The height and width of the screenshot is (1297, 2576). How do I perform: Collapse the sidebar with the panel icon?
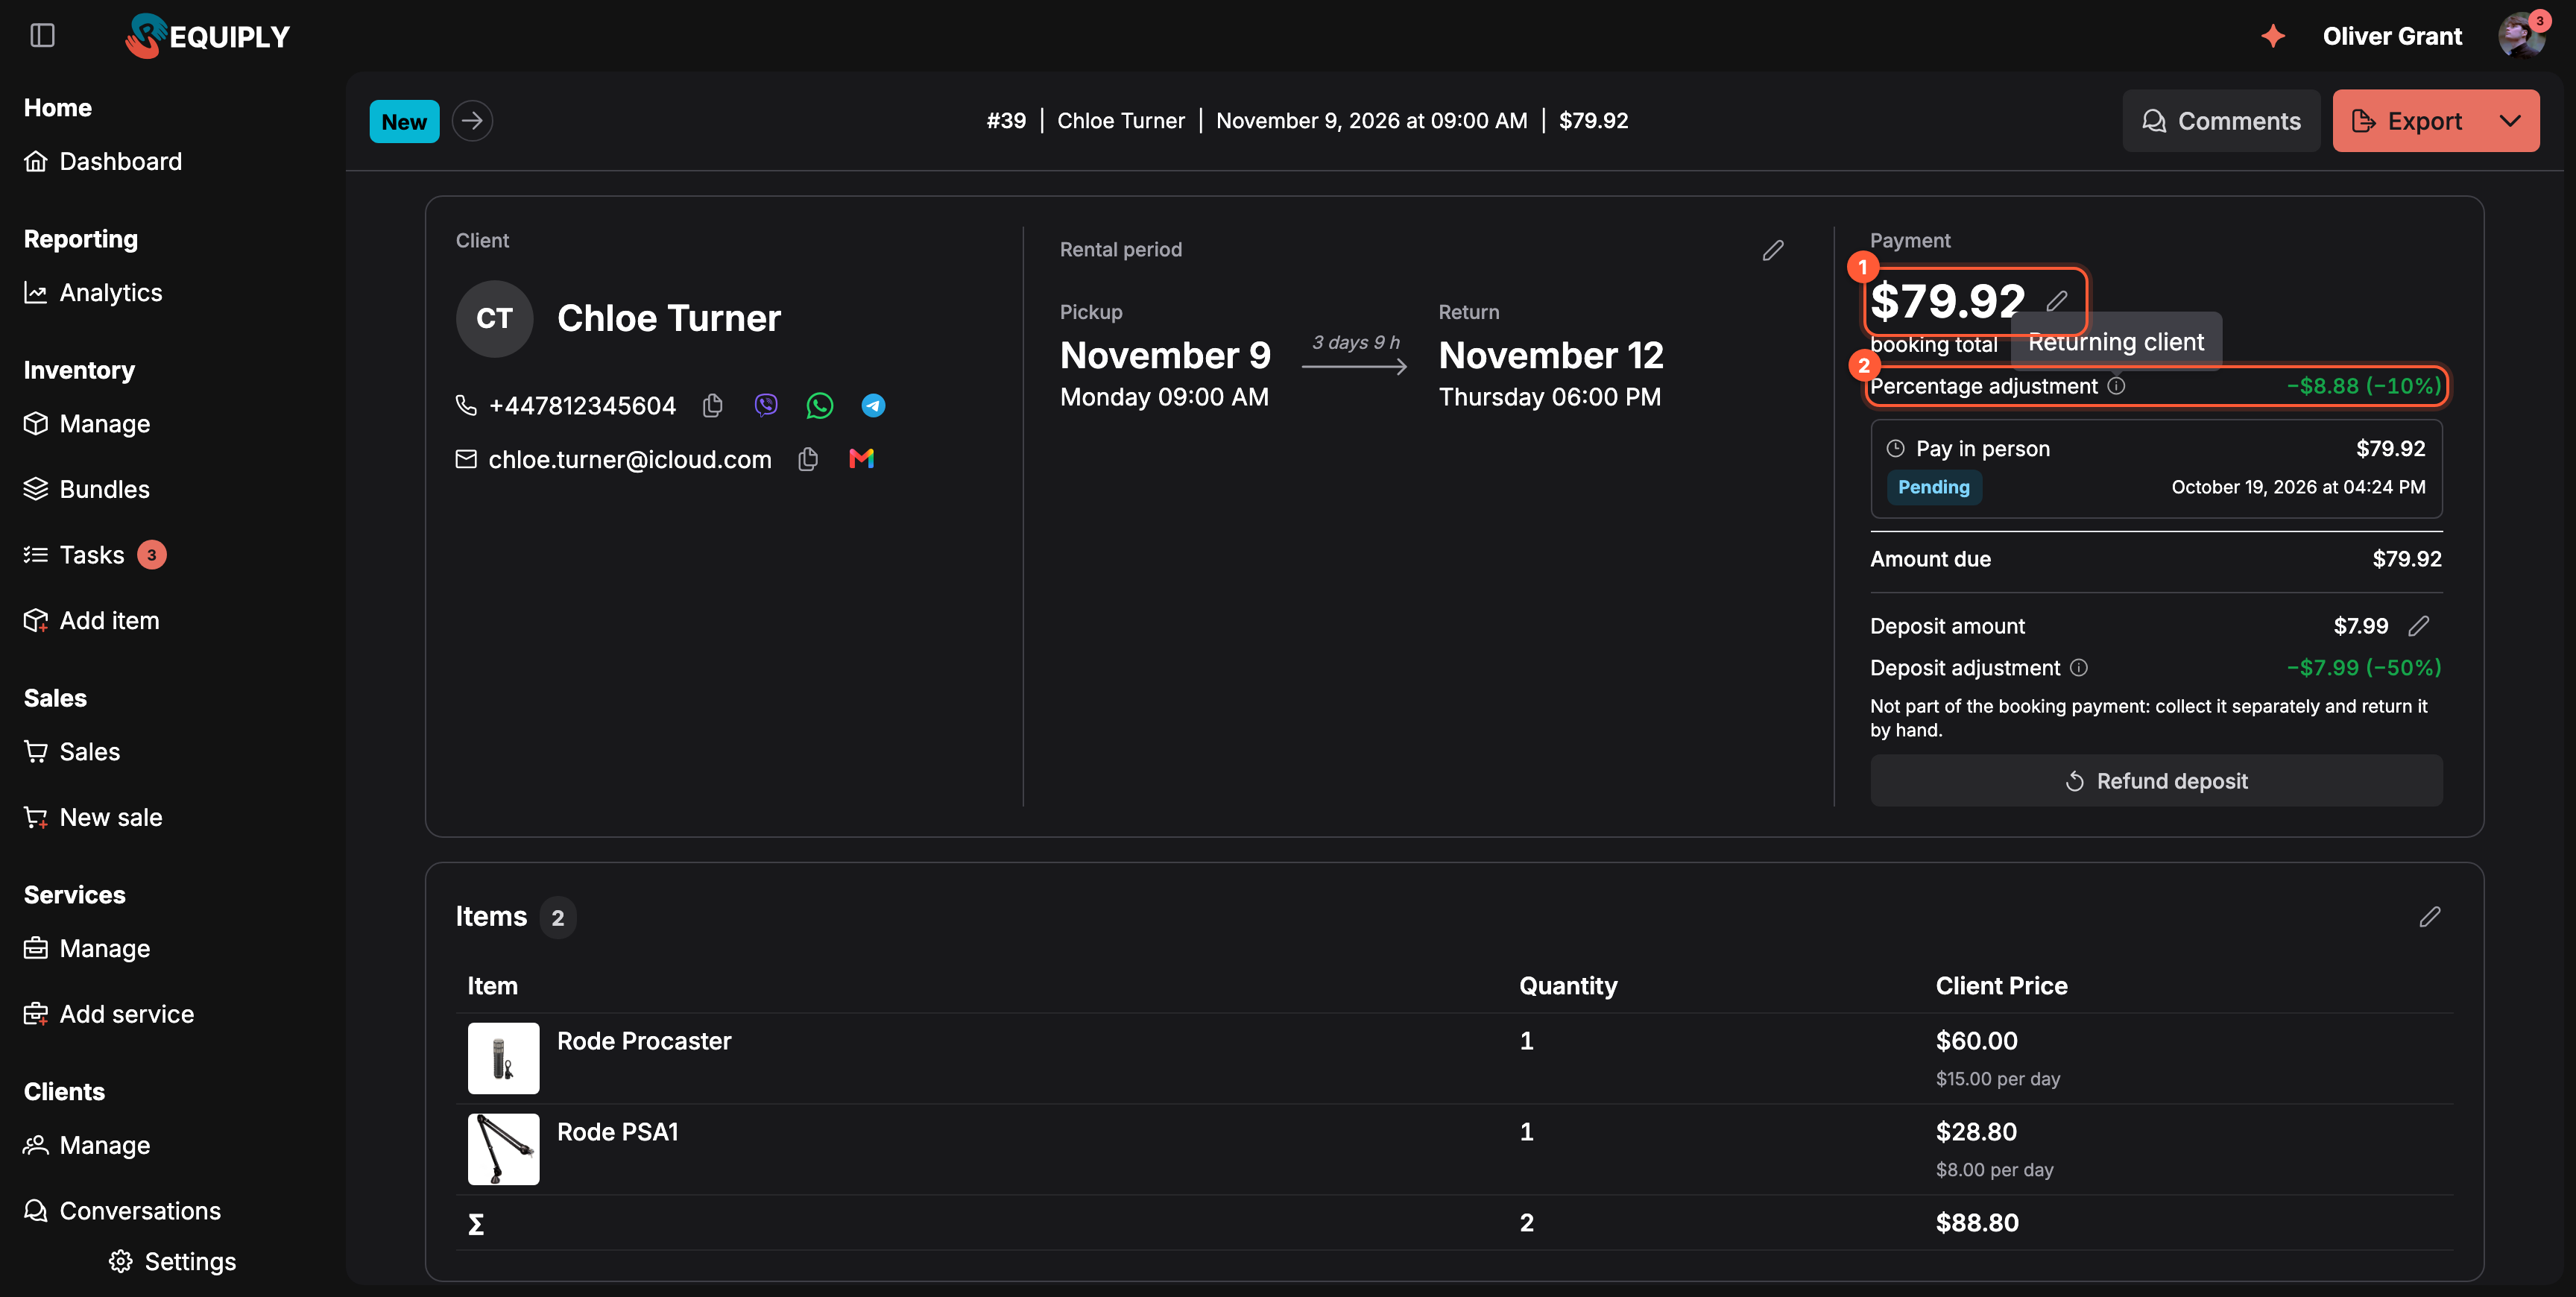click(x=42, y=36)
